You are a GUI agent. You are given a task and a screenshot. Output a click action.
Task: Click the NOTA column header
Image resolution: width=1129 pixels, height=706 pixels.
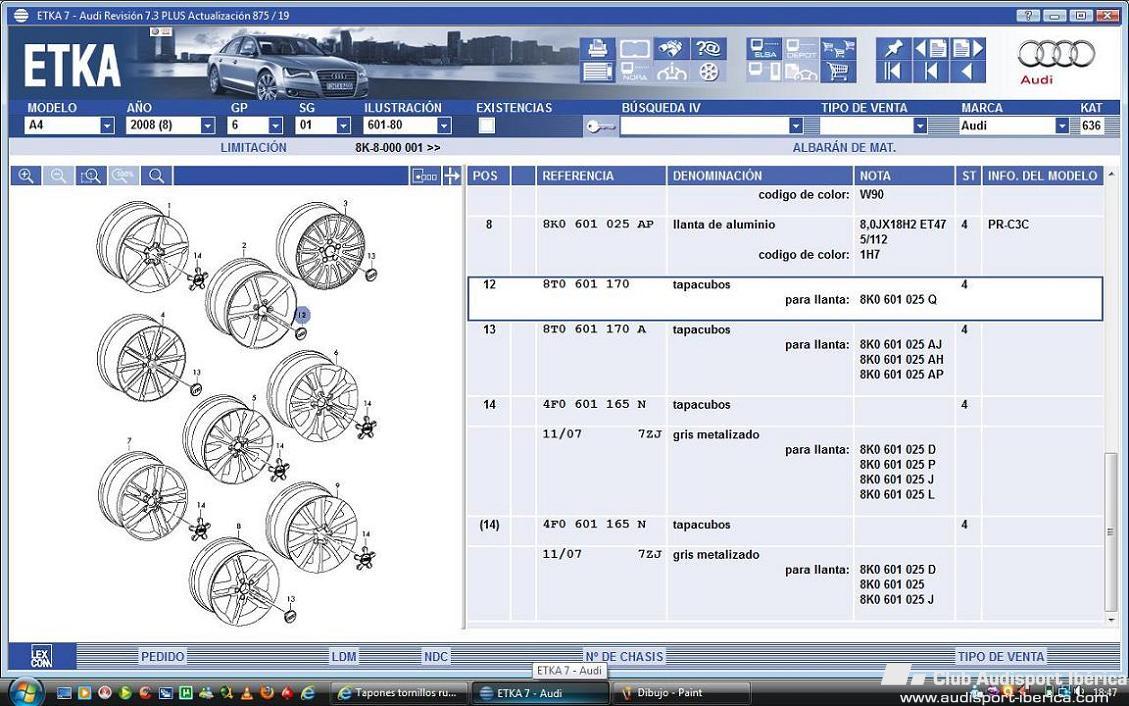904,176
